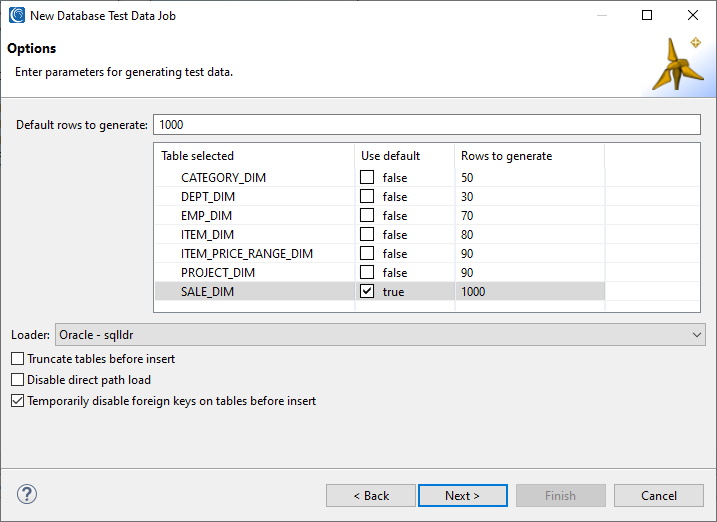Enable Use default for DEPT_DIM row
Screen dimensions: 717x522
click(367, 196)
